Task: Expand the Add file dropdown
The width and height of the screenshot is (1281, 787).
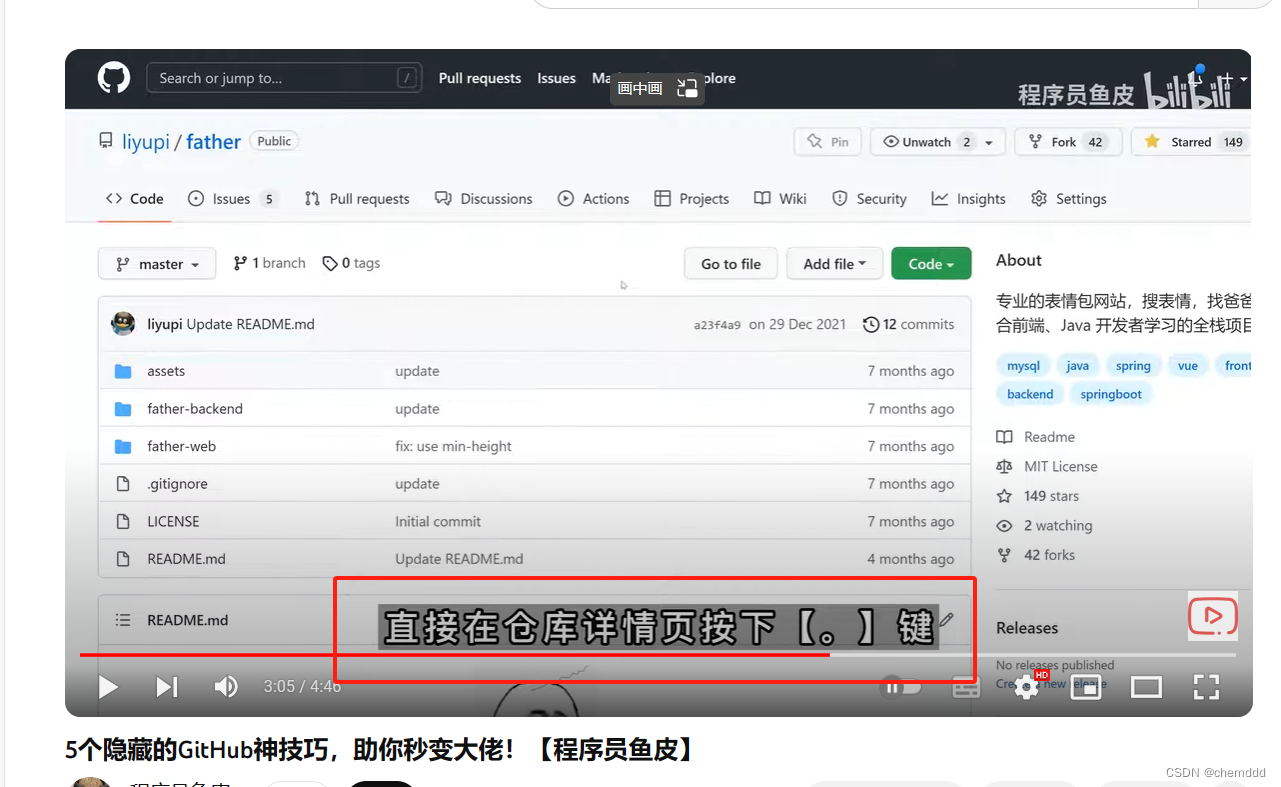Action: pos(835,264)
